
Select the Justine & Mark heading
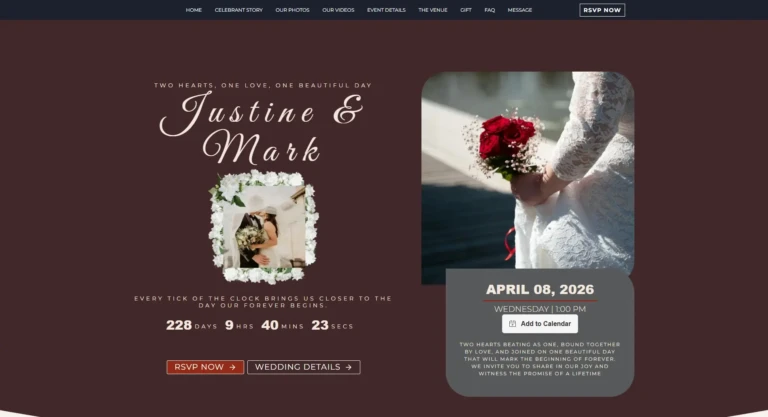point(262,128)
